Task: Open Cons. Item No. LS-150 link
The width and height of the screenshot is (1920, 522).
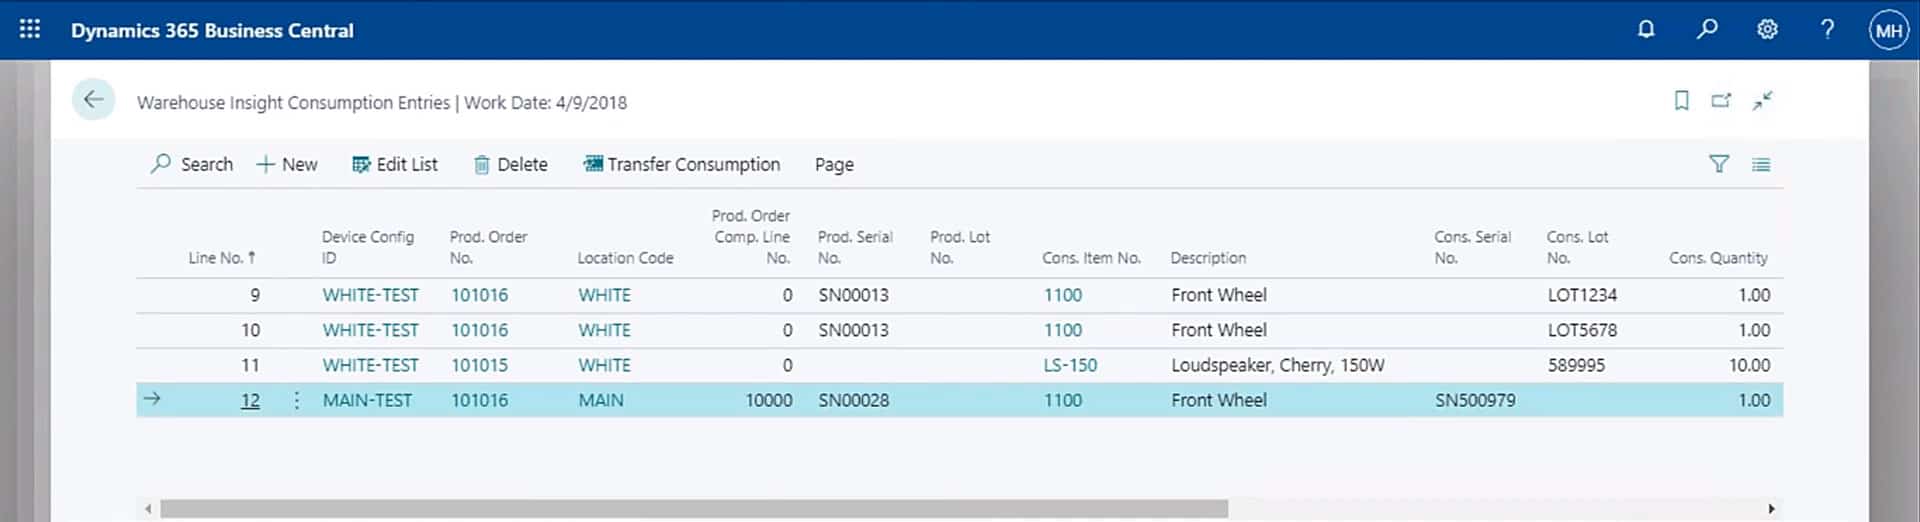Action: click(1070, 365)
